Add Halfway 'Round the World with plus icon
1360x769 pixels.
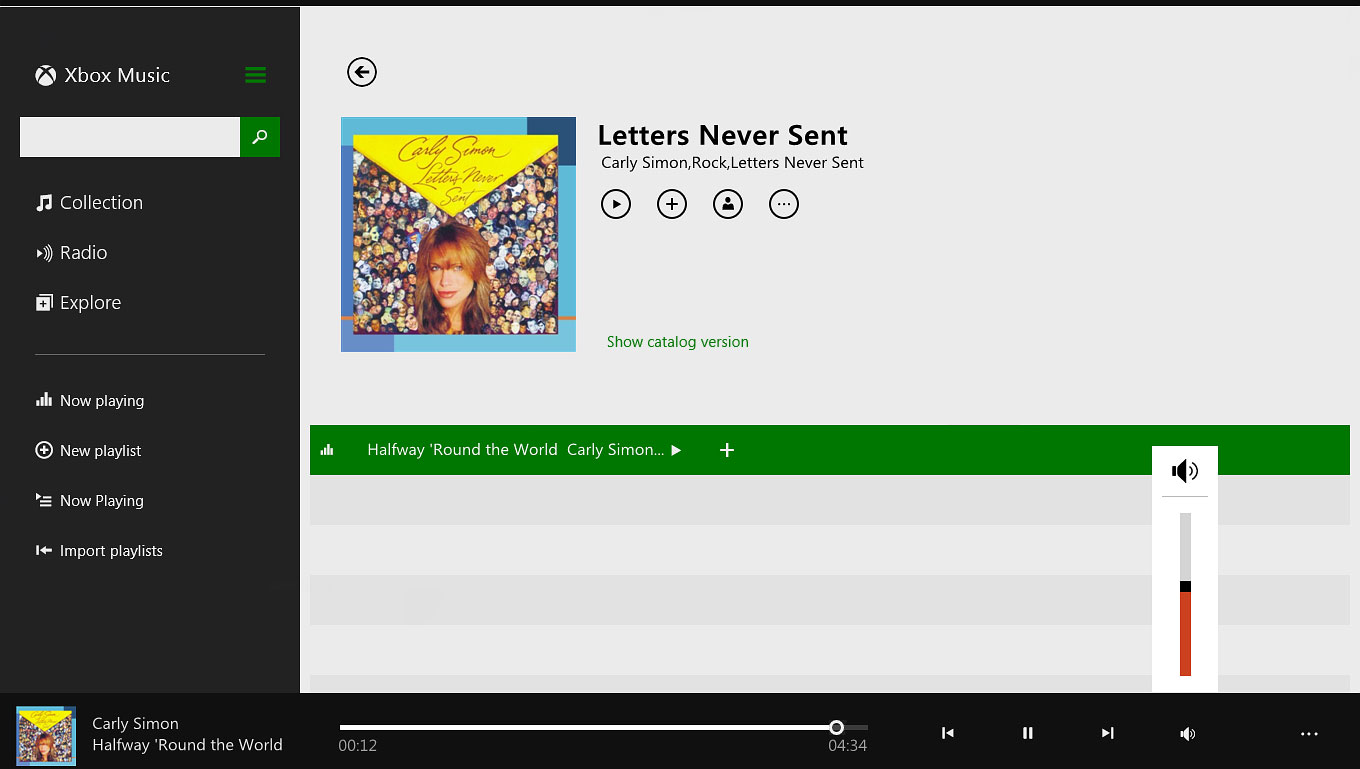click(x=727, y=450)
